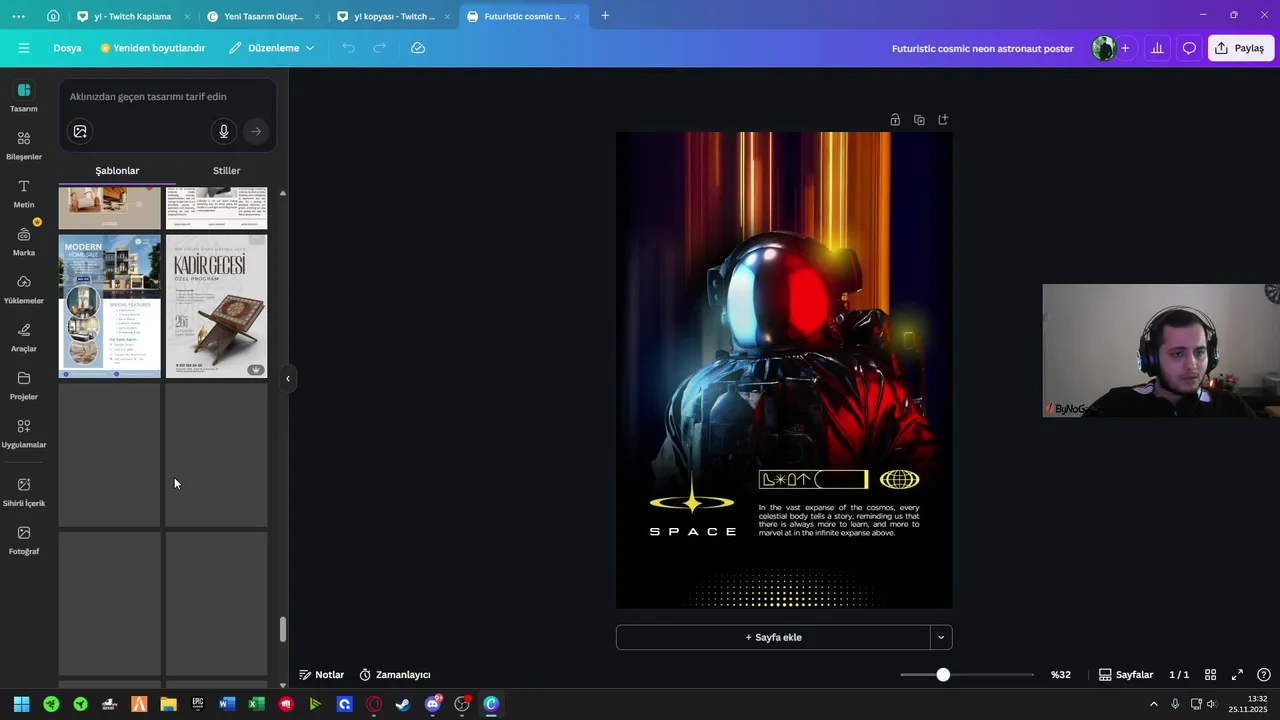
Task: Open the Yüklemeler uploads panel
Action: (x=24, y=289)
